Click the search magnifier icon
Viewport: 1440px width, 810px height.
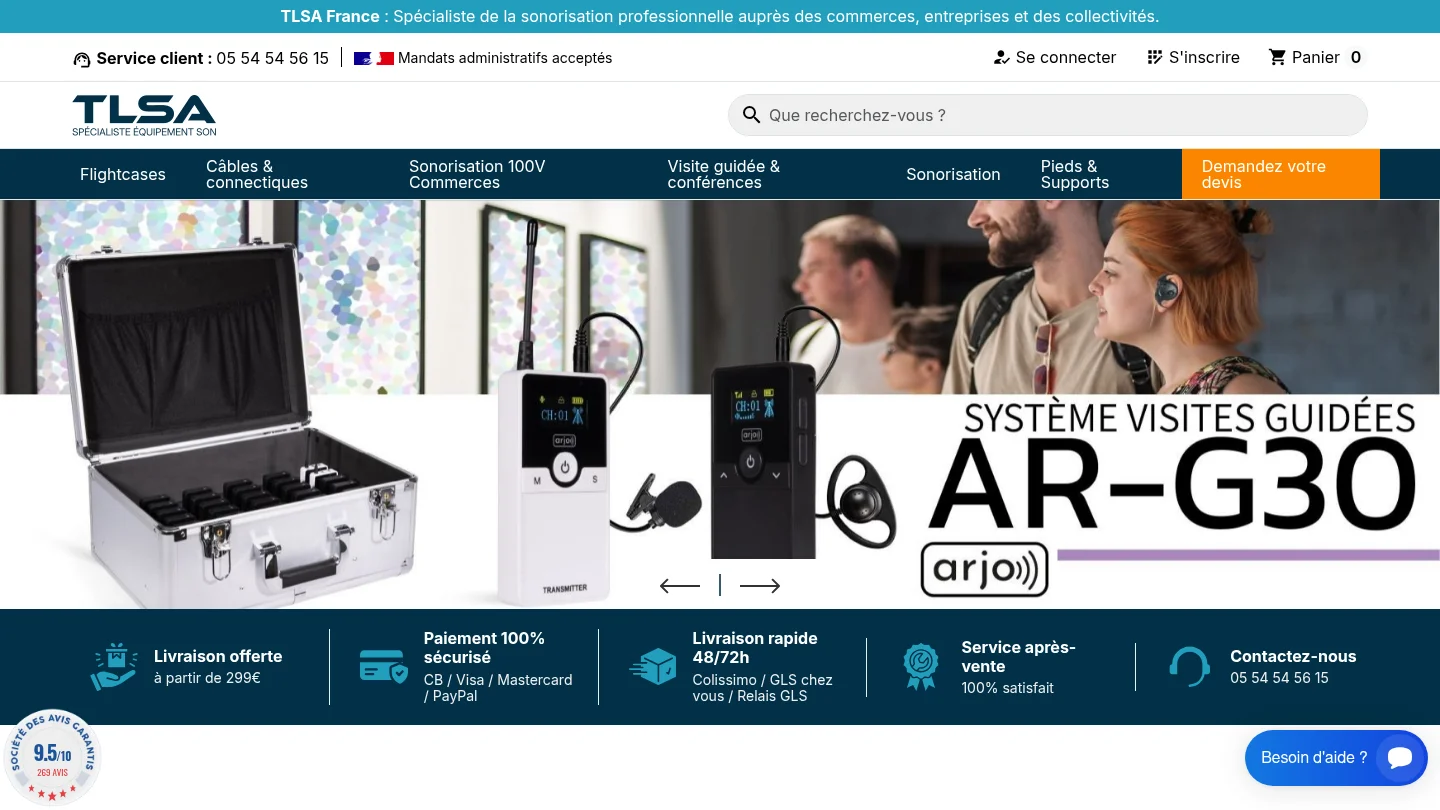point(752,115)
